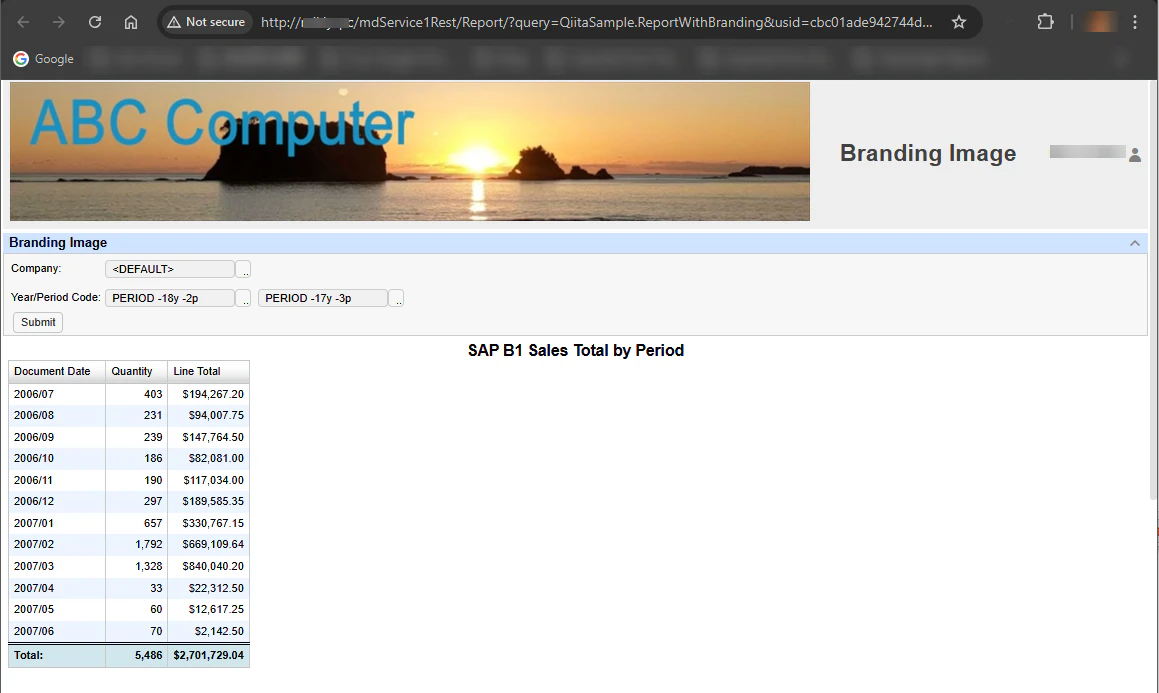Click the line total $82,081.00
Screen dimensions: 1159x693
(216, 458)
